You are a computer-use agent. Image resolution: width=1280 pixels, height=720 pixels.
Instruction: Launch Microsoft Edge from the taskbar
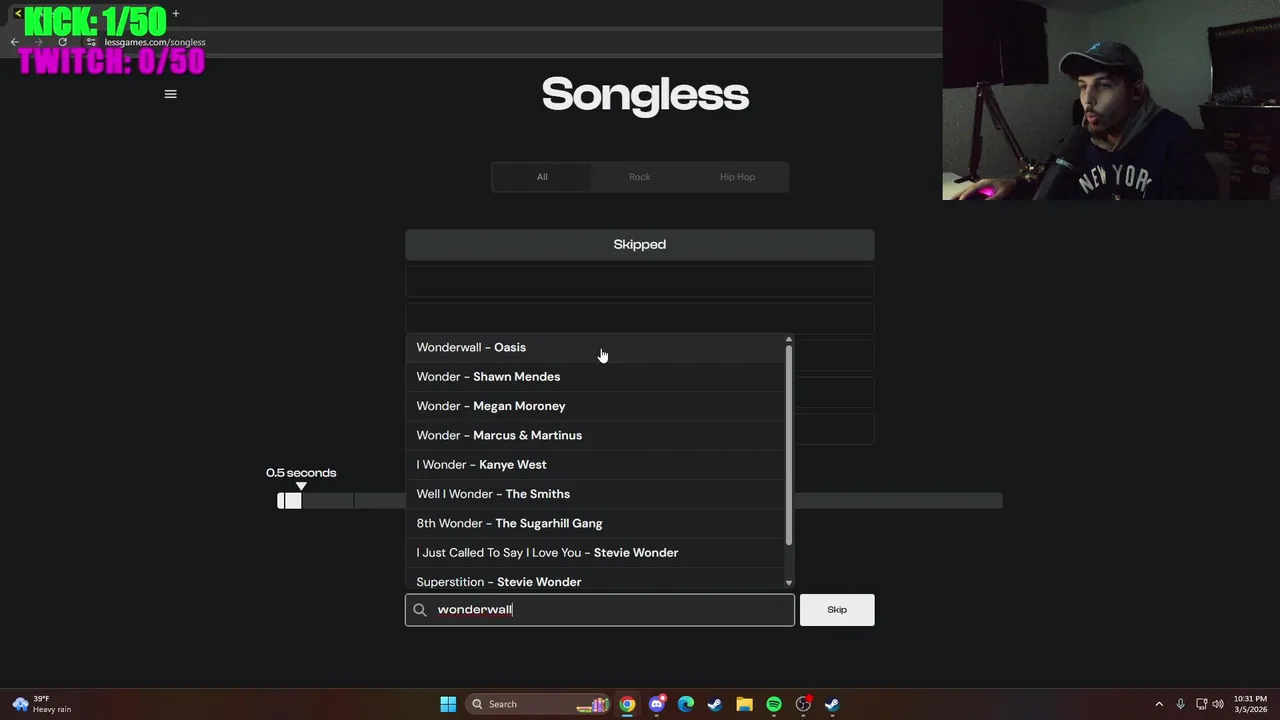click(x=686, y=704)
